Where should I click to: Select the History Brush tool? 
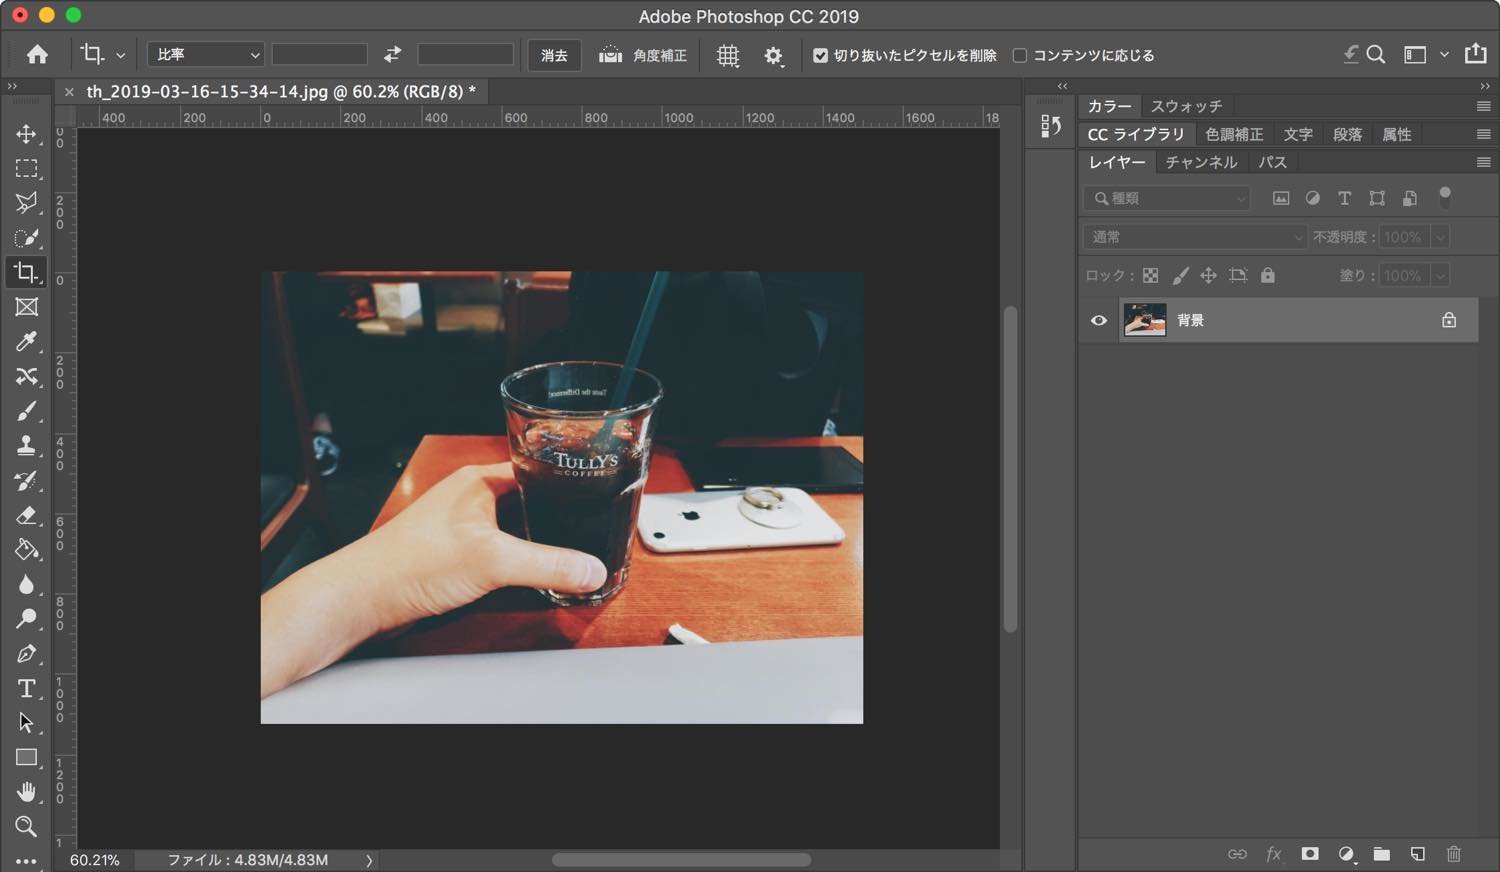(x=26, y=481)
